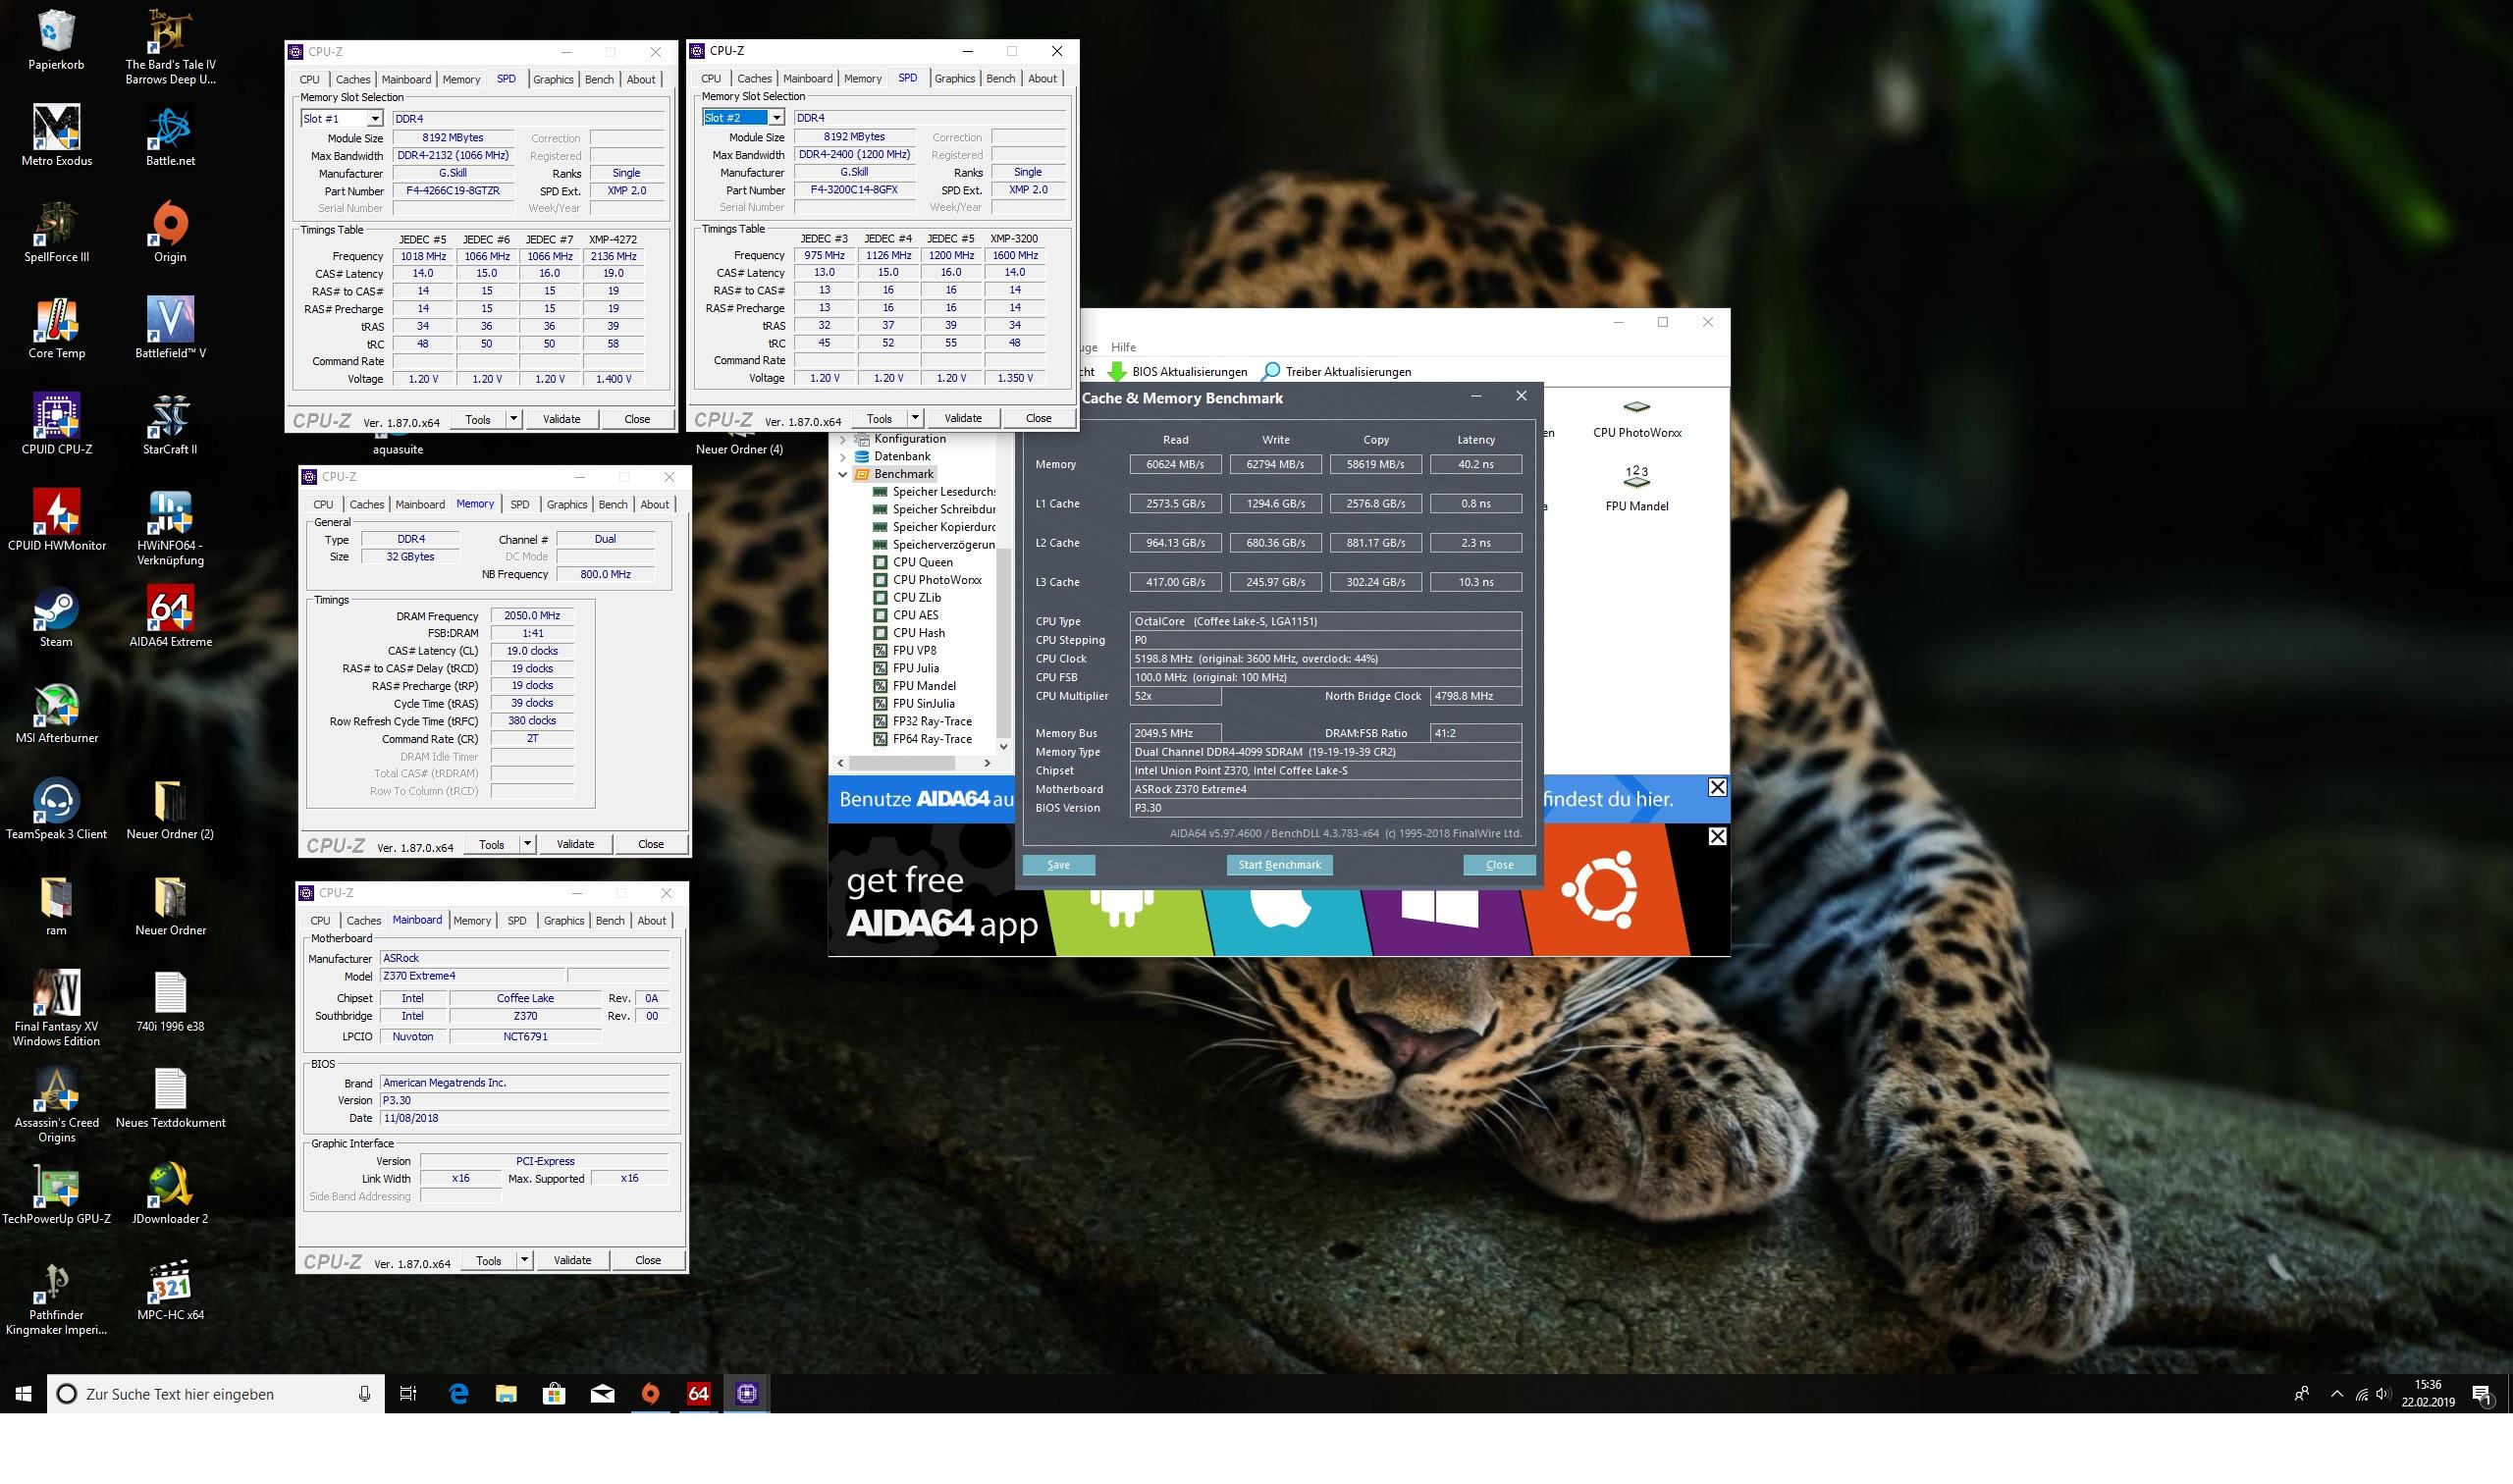Select CPU Queen benchmark tree item
Viewport: 2513px width, 1484px height.
tap(922, 562)
